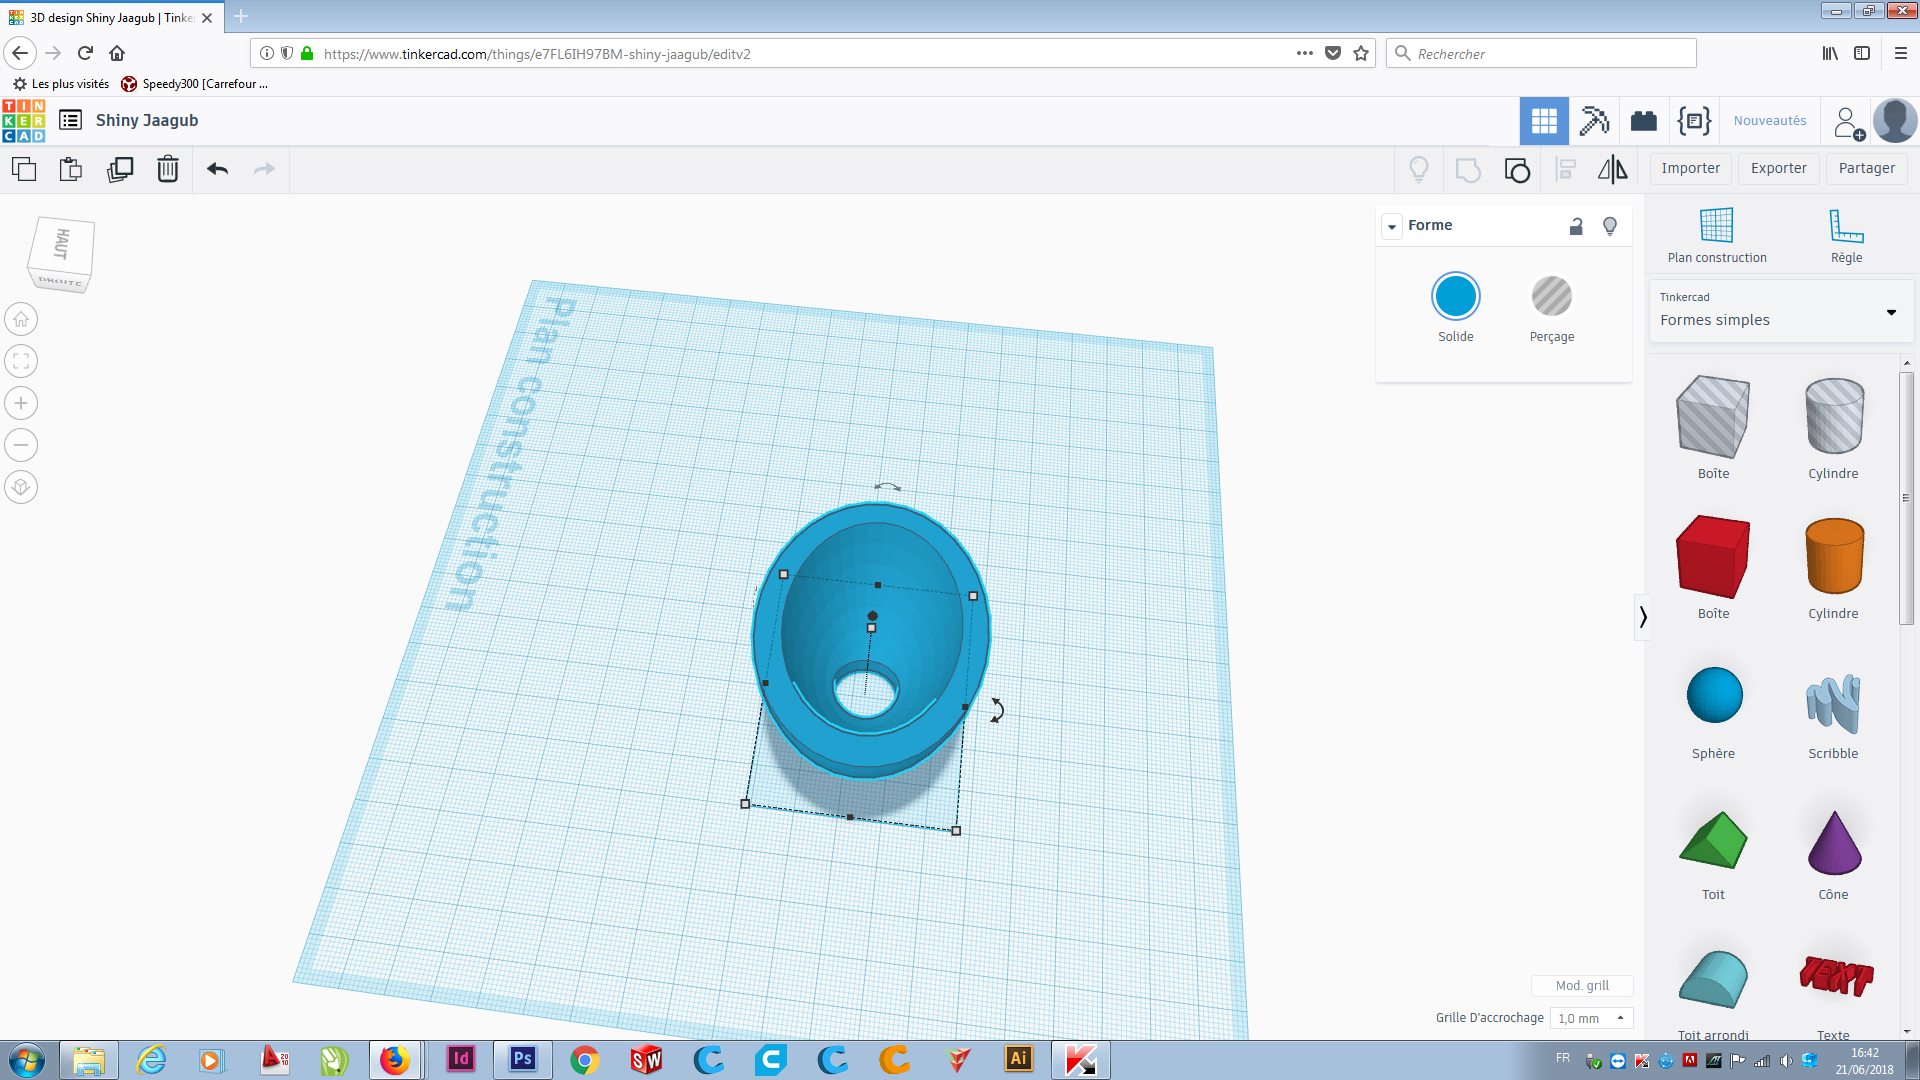1920x1080 pixels.
Task: Open the Grille D'accrochage snap dropdown
Action: click(x=1591, y=1018)
